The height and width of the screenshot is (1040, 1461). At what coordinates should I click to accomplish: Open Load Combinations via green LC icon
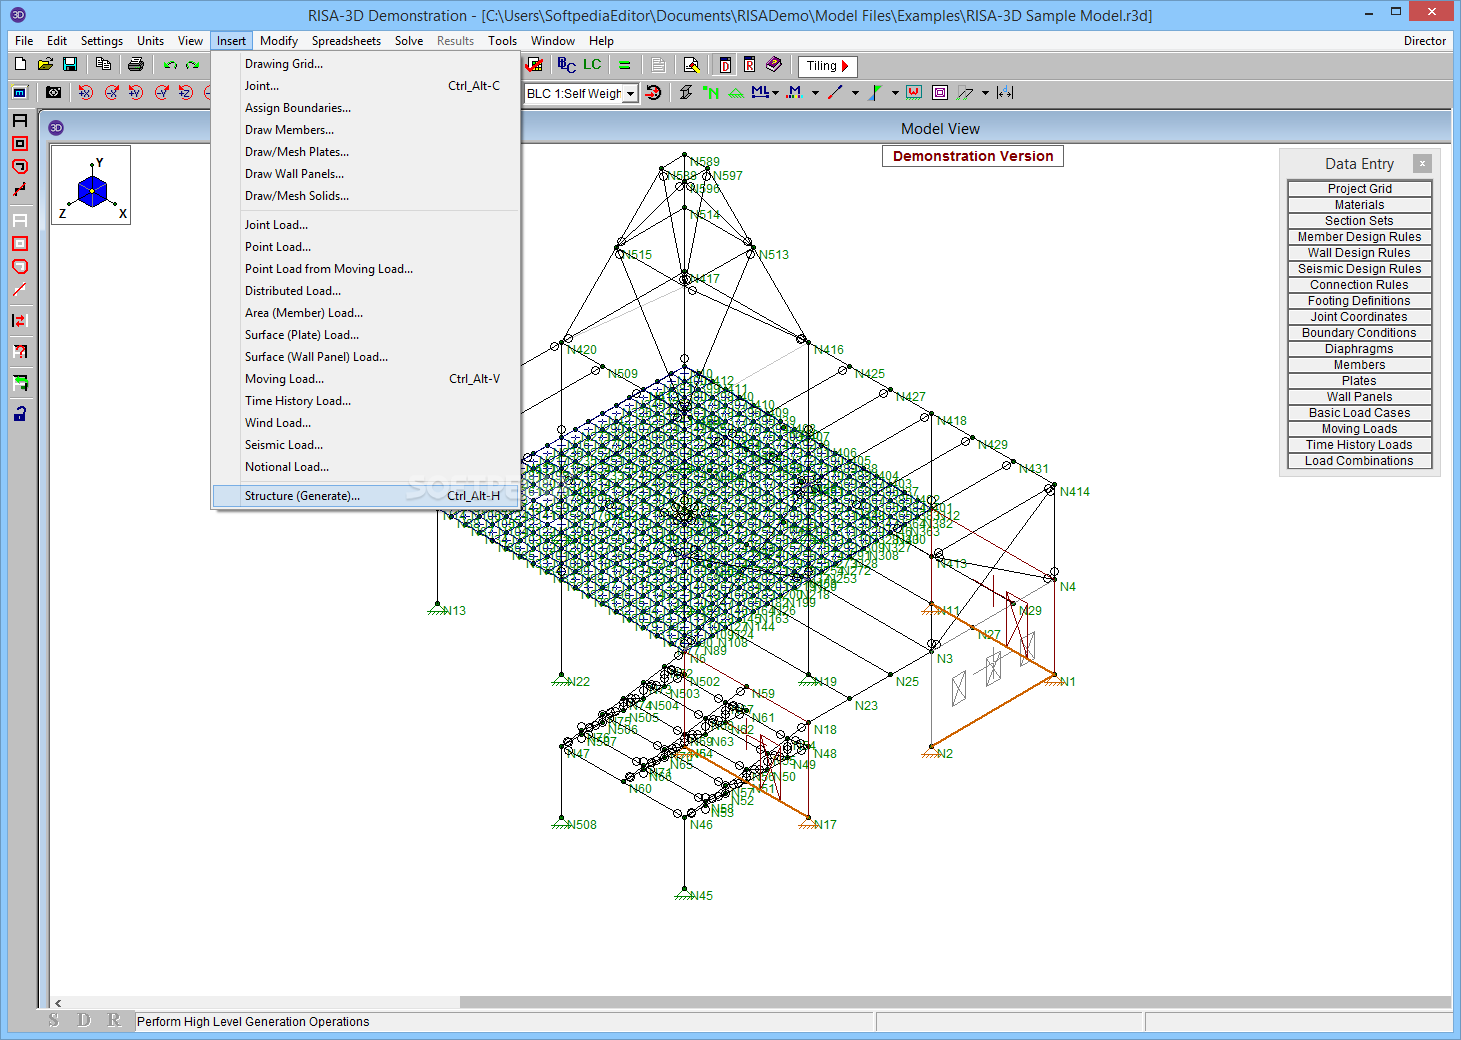pyautogui.click(x=592, y=65)
